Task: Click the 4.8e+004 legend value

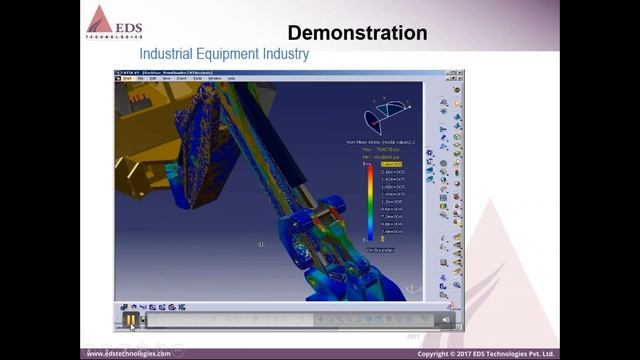Action: [392, 224]
